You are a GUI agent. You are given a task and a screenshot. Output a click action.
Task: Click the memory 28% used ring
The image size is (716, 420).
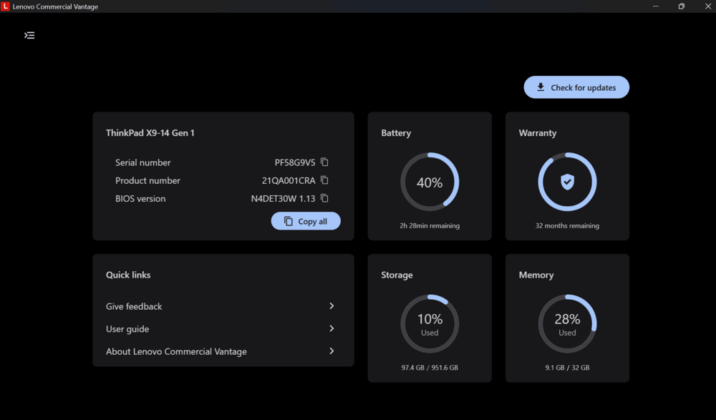pos(567,324)
